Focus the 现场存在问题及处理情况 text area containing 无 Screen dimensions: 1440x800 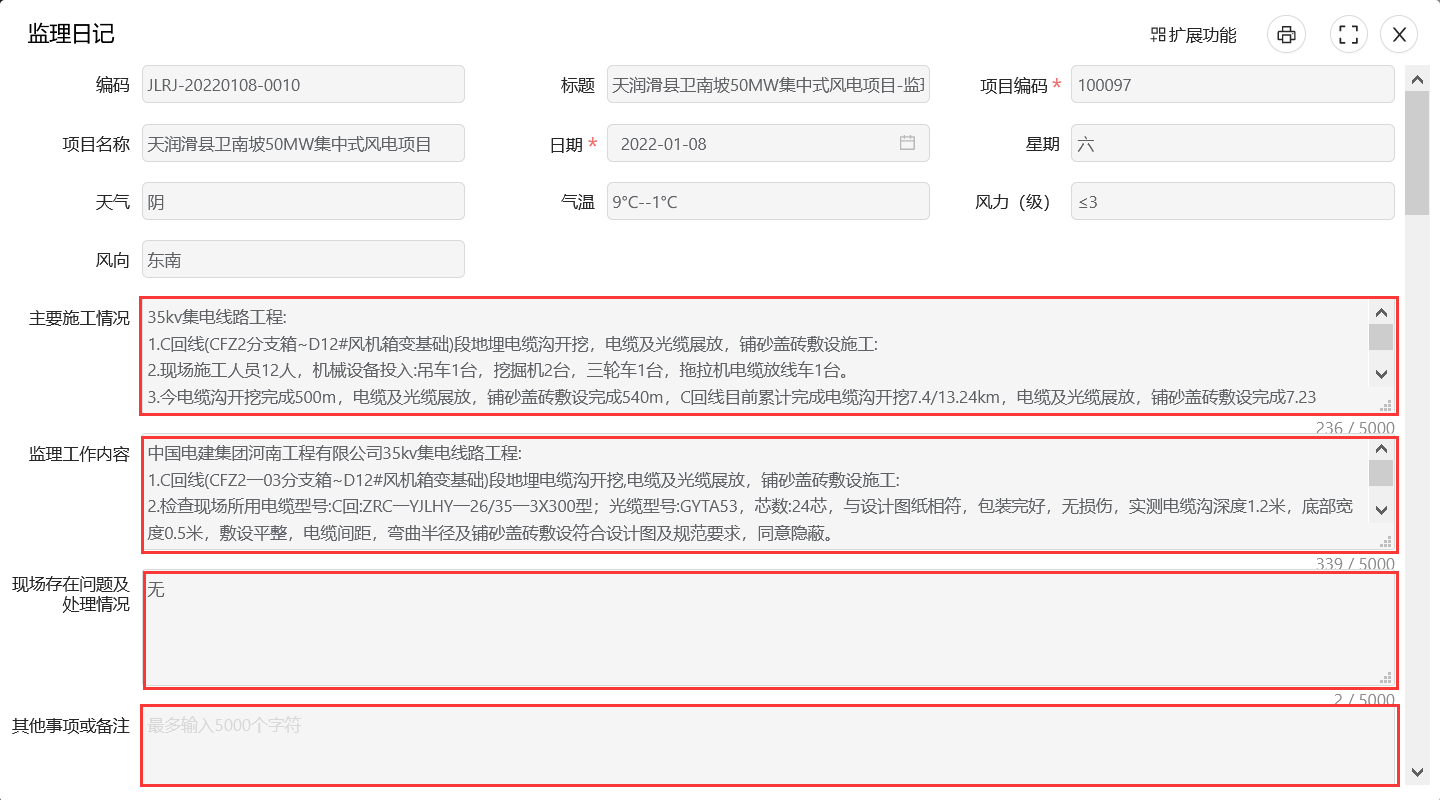tap(769, 630)
